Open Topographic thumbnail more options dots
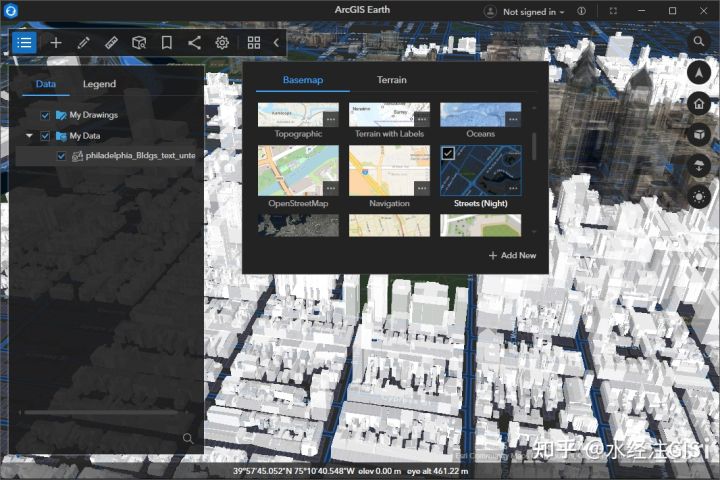The height and width of the screenshot is (480, 720). (331, 119)
